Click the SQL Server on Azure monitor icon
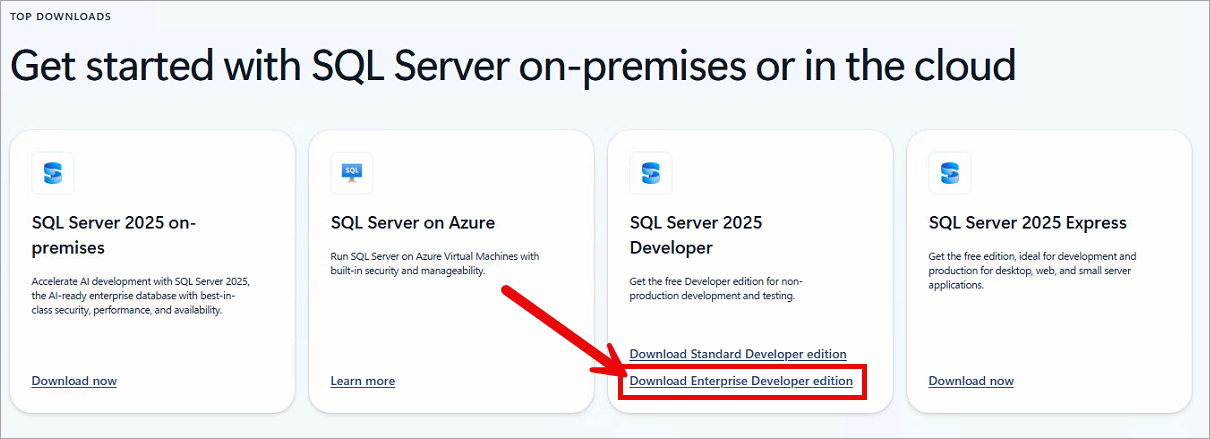 [352, 173]
